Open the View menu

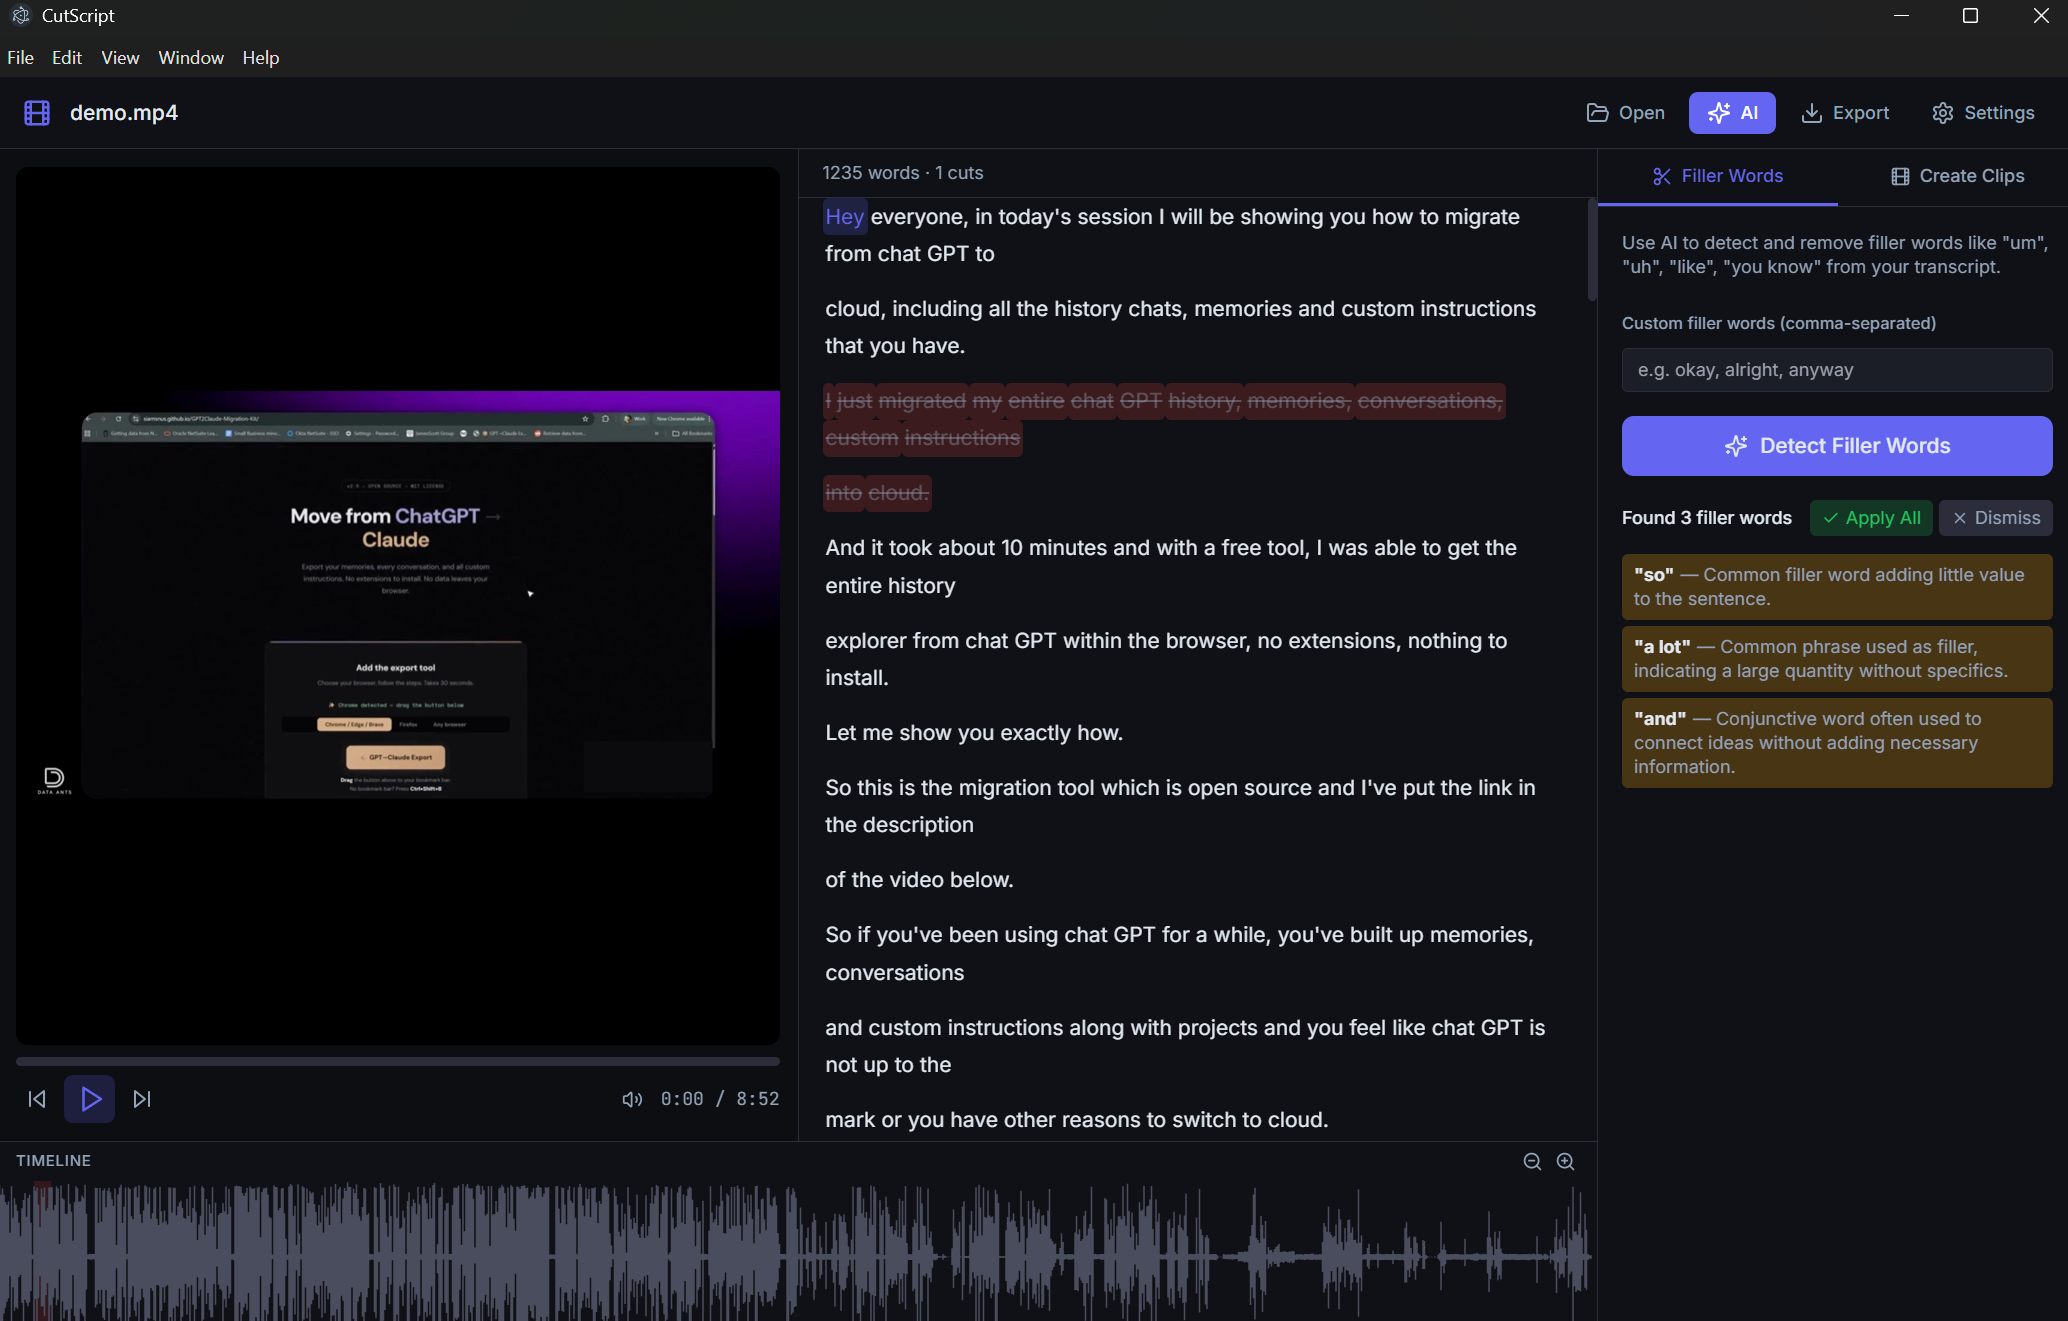(119, 57)
